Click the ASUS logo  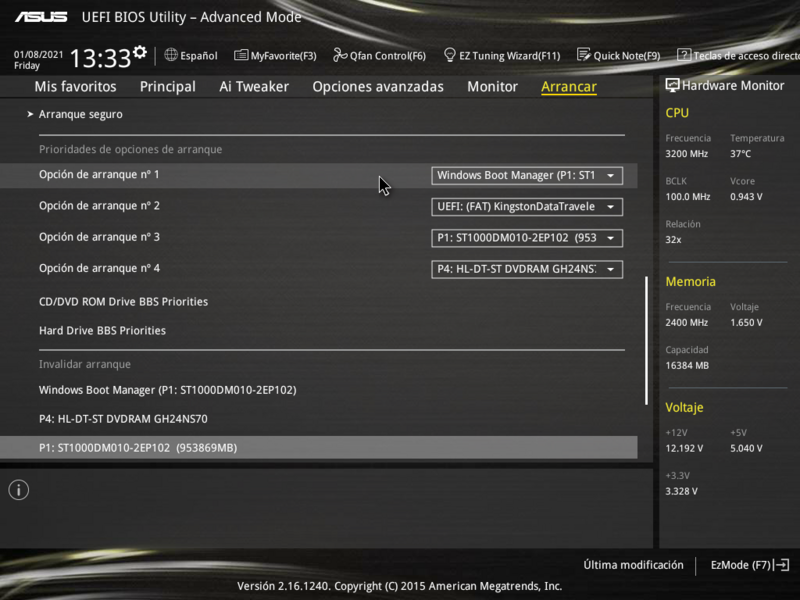[41, 17]
